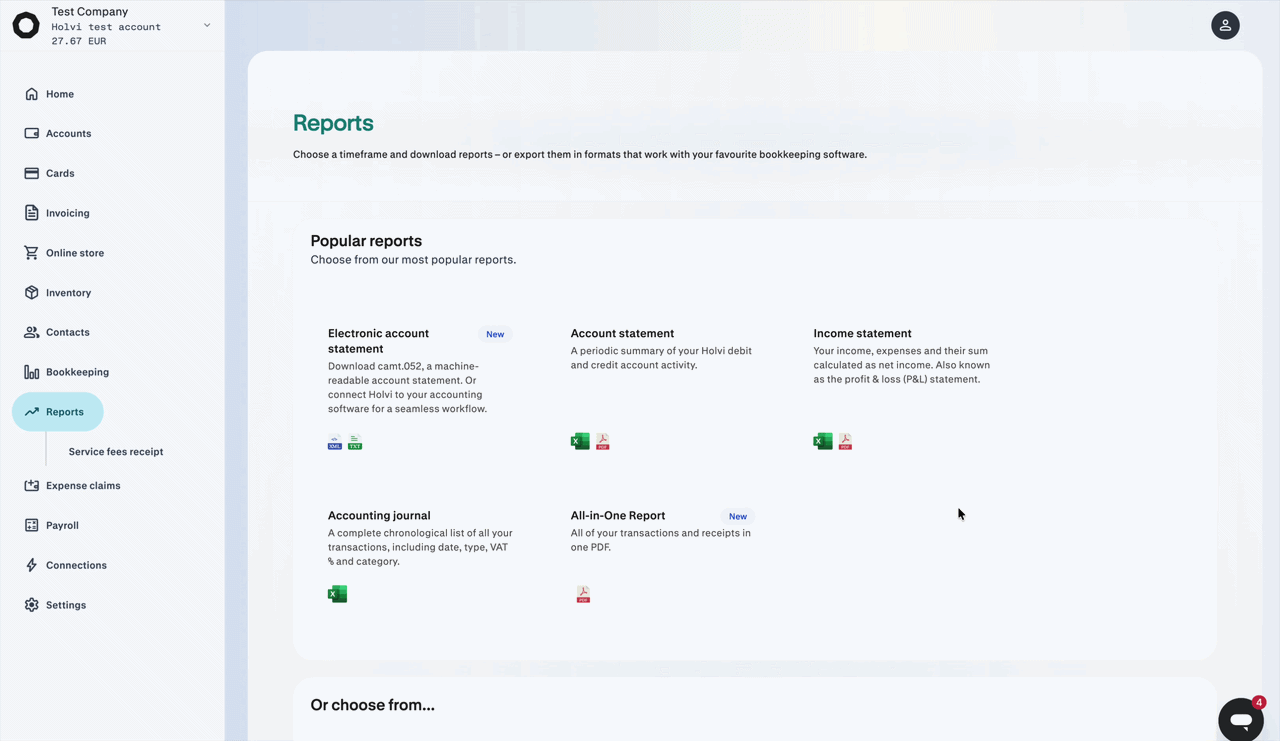Viewport: 1280px width, 741px height.
Task: Navigate to Expense claims
Action: pos(83,486)
